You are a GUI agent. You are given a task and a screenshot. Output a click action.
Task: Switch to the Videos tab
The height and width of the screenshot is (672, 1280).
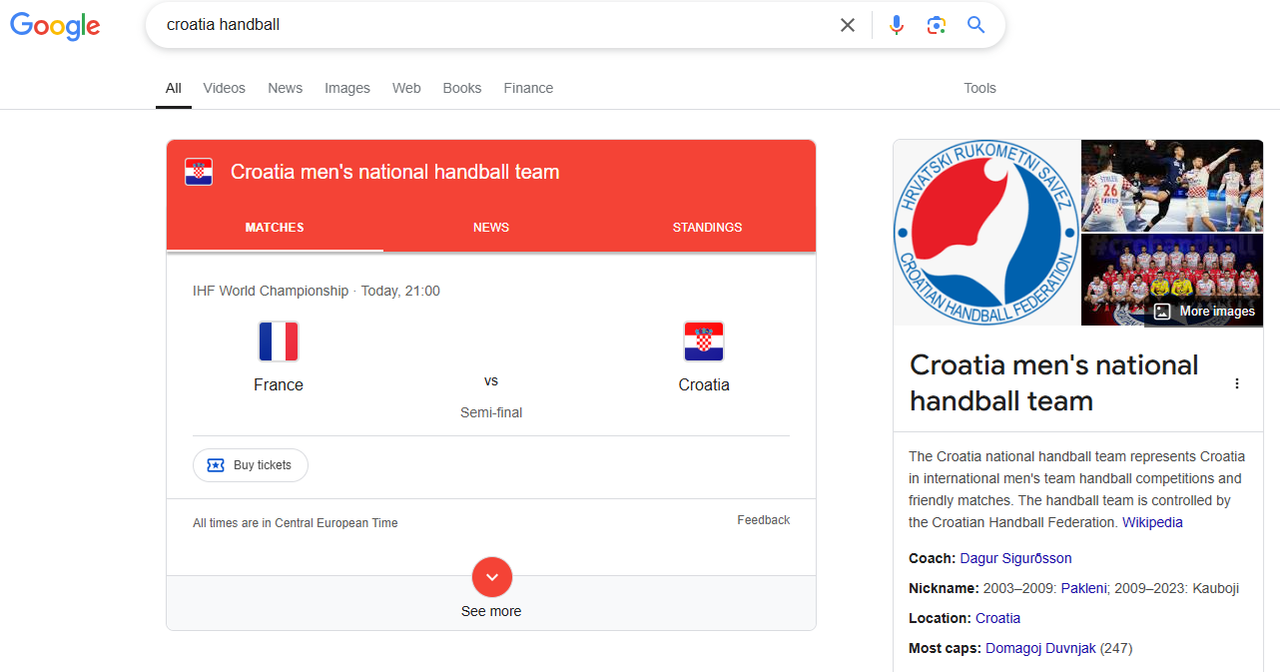(x=224, y=88)
